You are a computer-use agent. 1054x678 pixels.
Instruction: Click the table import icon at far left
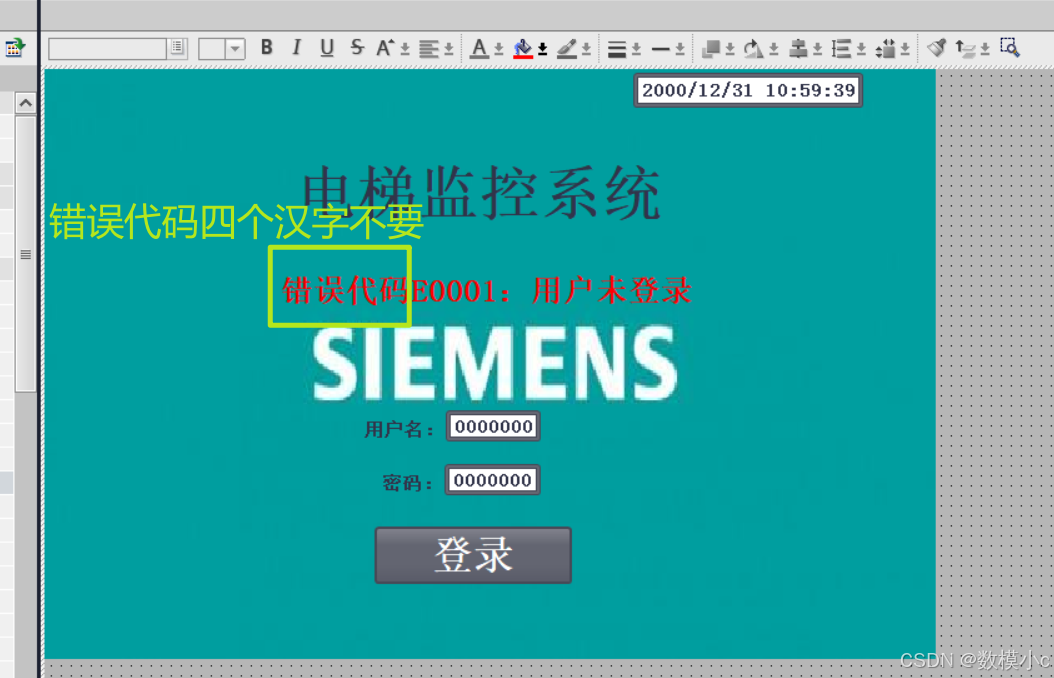(15, 48)
